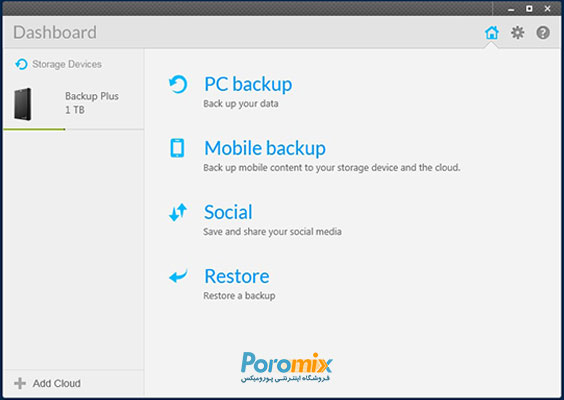Screen dimensions: 564x400
Task: Click 'Back up mobile content' description text
Action: pos(332,168)
